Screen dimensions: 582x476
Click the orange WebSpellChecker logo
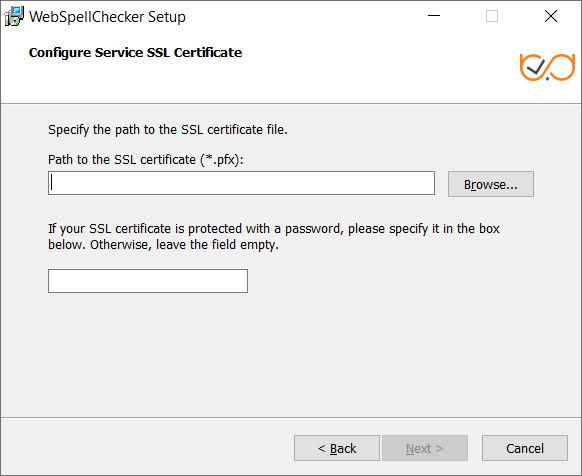(x=547, y=67)
